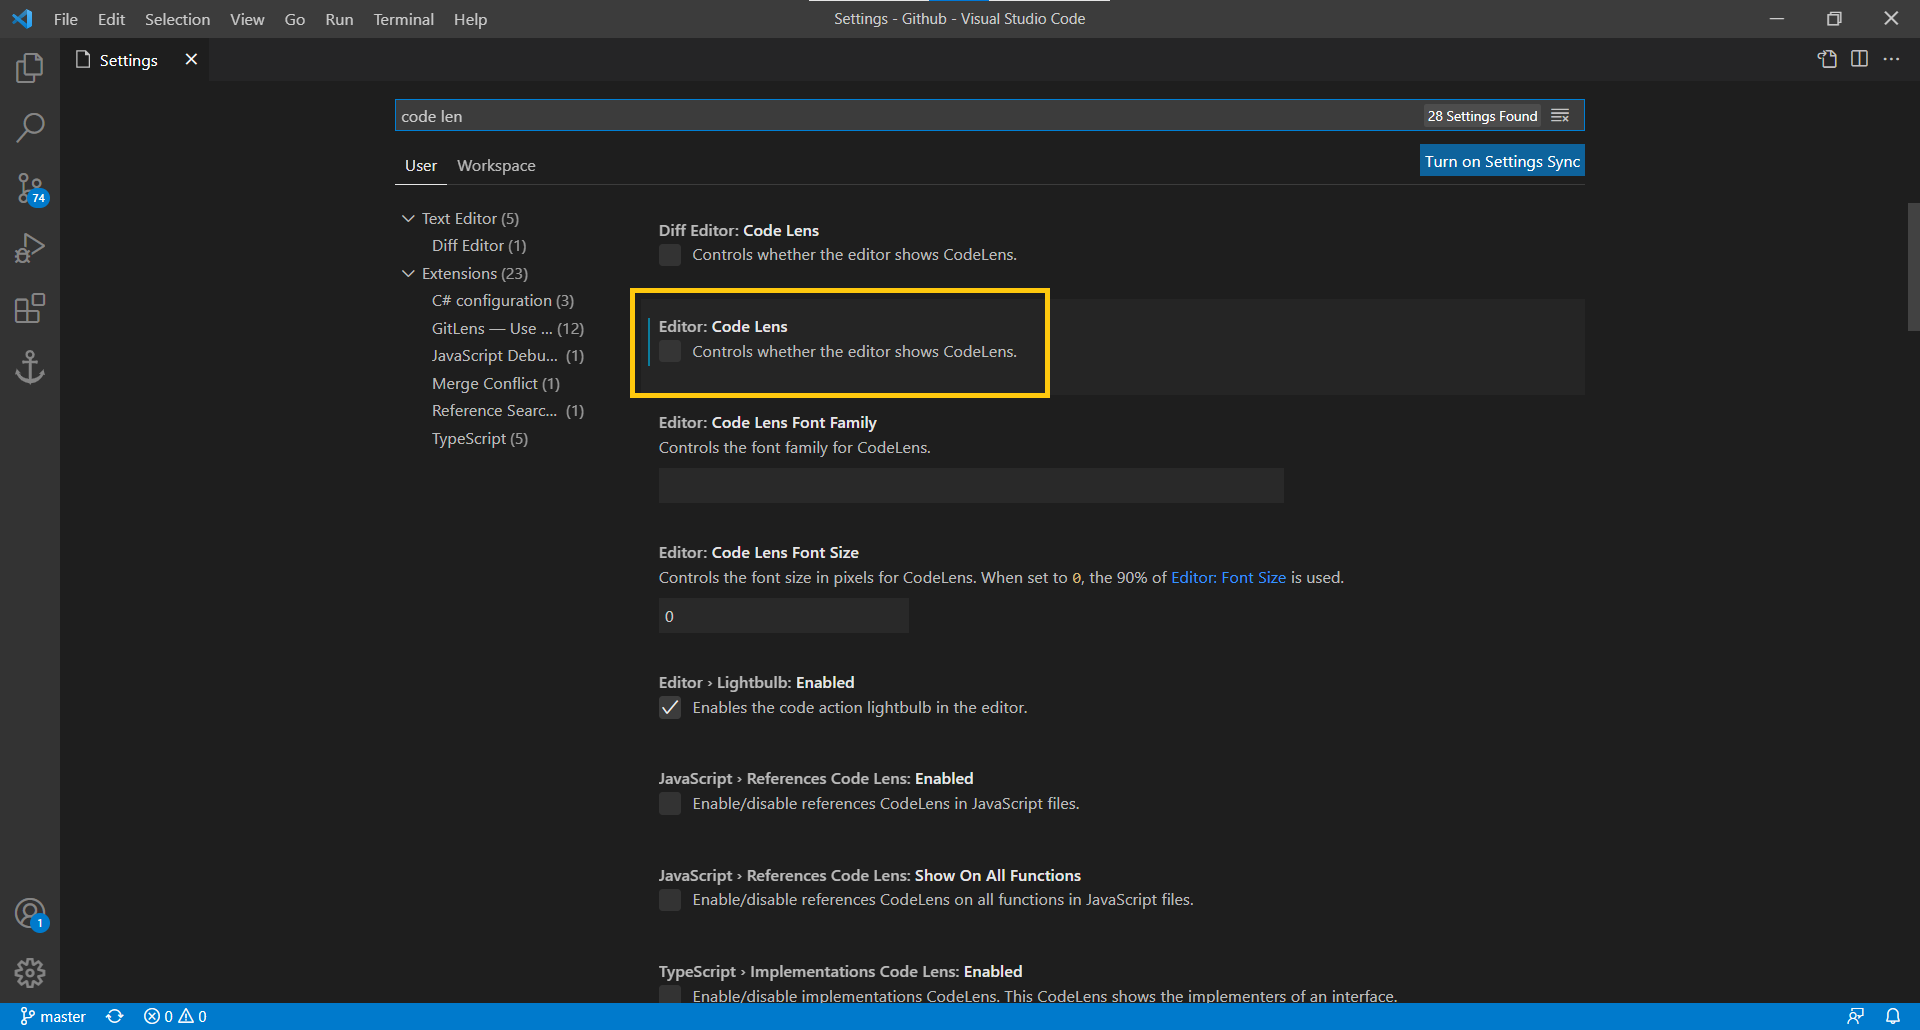Image resolution: width=1920 pixels, height=1030 pixels.
Task: Click the Synchronize Changes icon in status bar
Action: (115, 1016)
